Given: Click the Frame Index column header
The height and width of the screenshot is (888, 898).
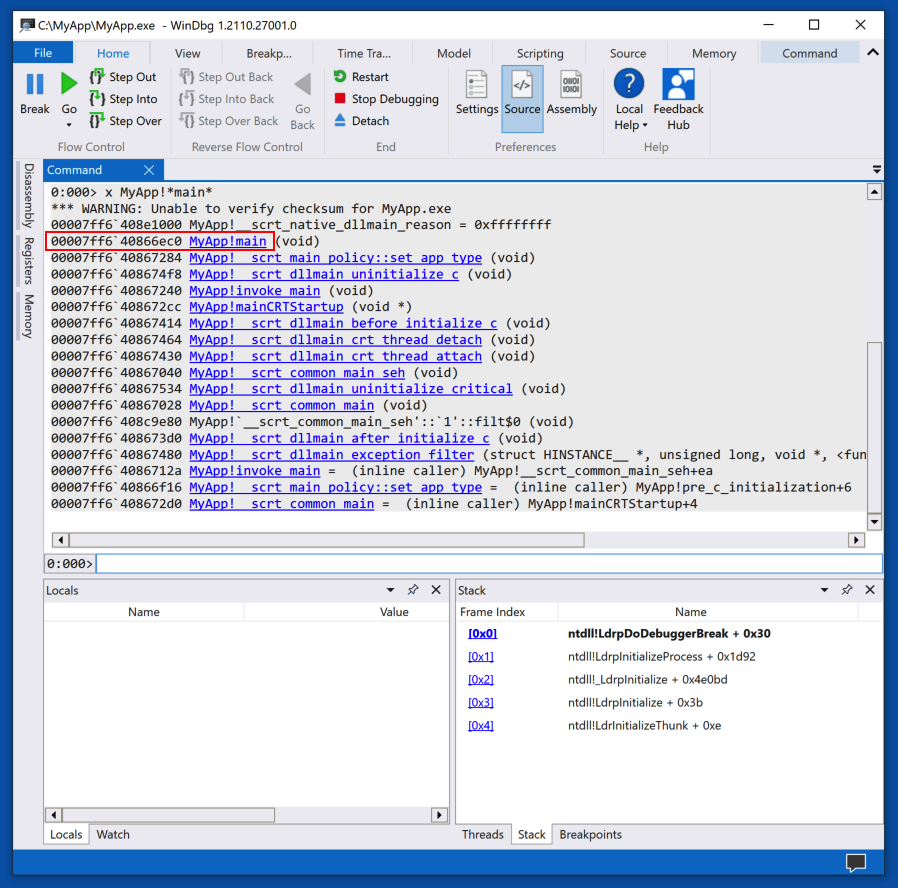Looking at the screenshot, I should (493, 611).
